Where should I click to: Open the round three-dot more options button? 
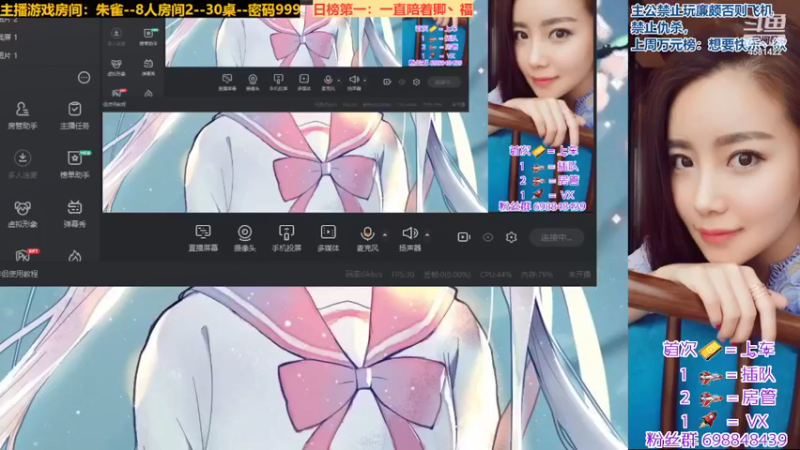pos(84,78)
